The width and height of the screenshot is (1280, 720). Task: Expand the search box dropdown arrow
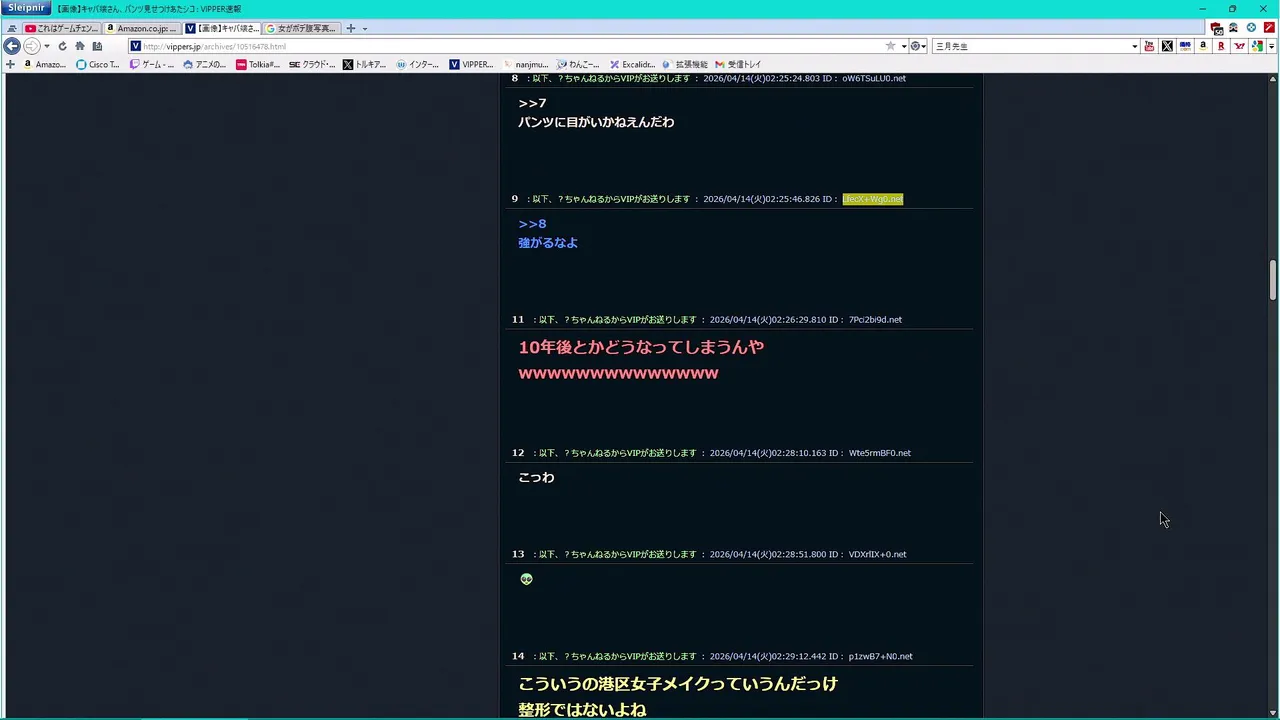[1135, 46]
